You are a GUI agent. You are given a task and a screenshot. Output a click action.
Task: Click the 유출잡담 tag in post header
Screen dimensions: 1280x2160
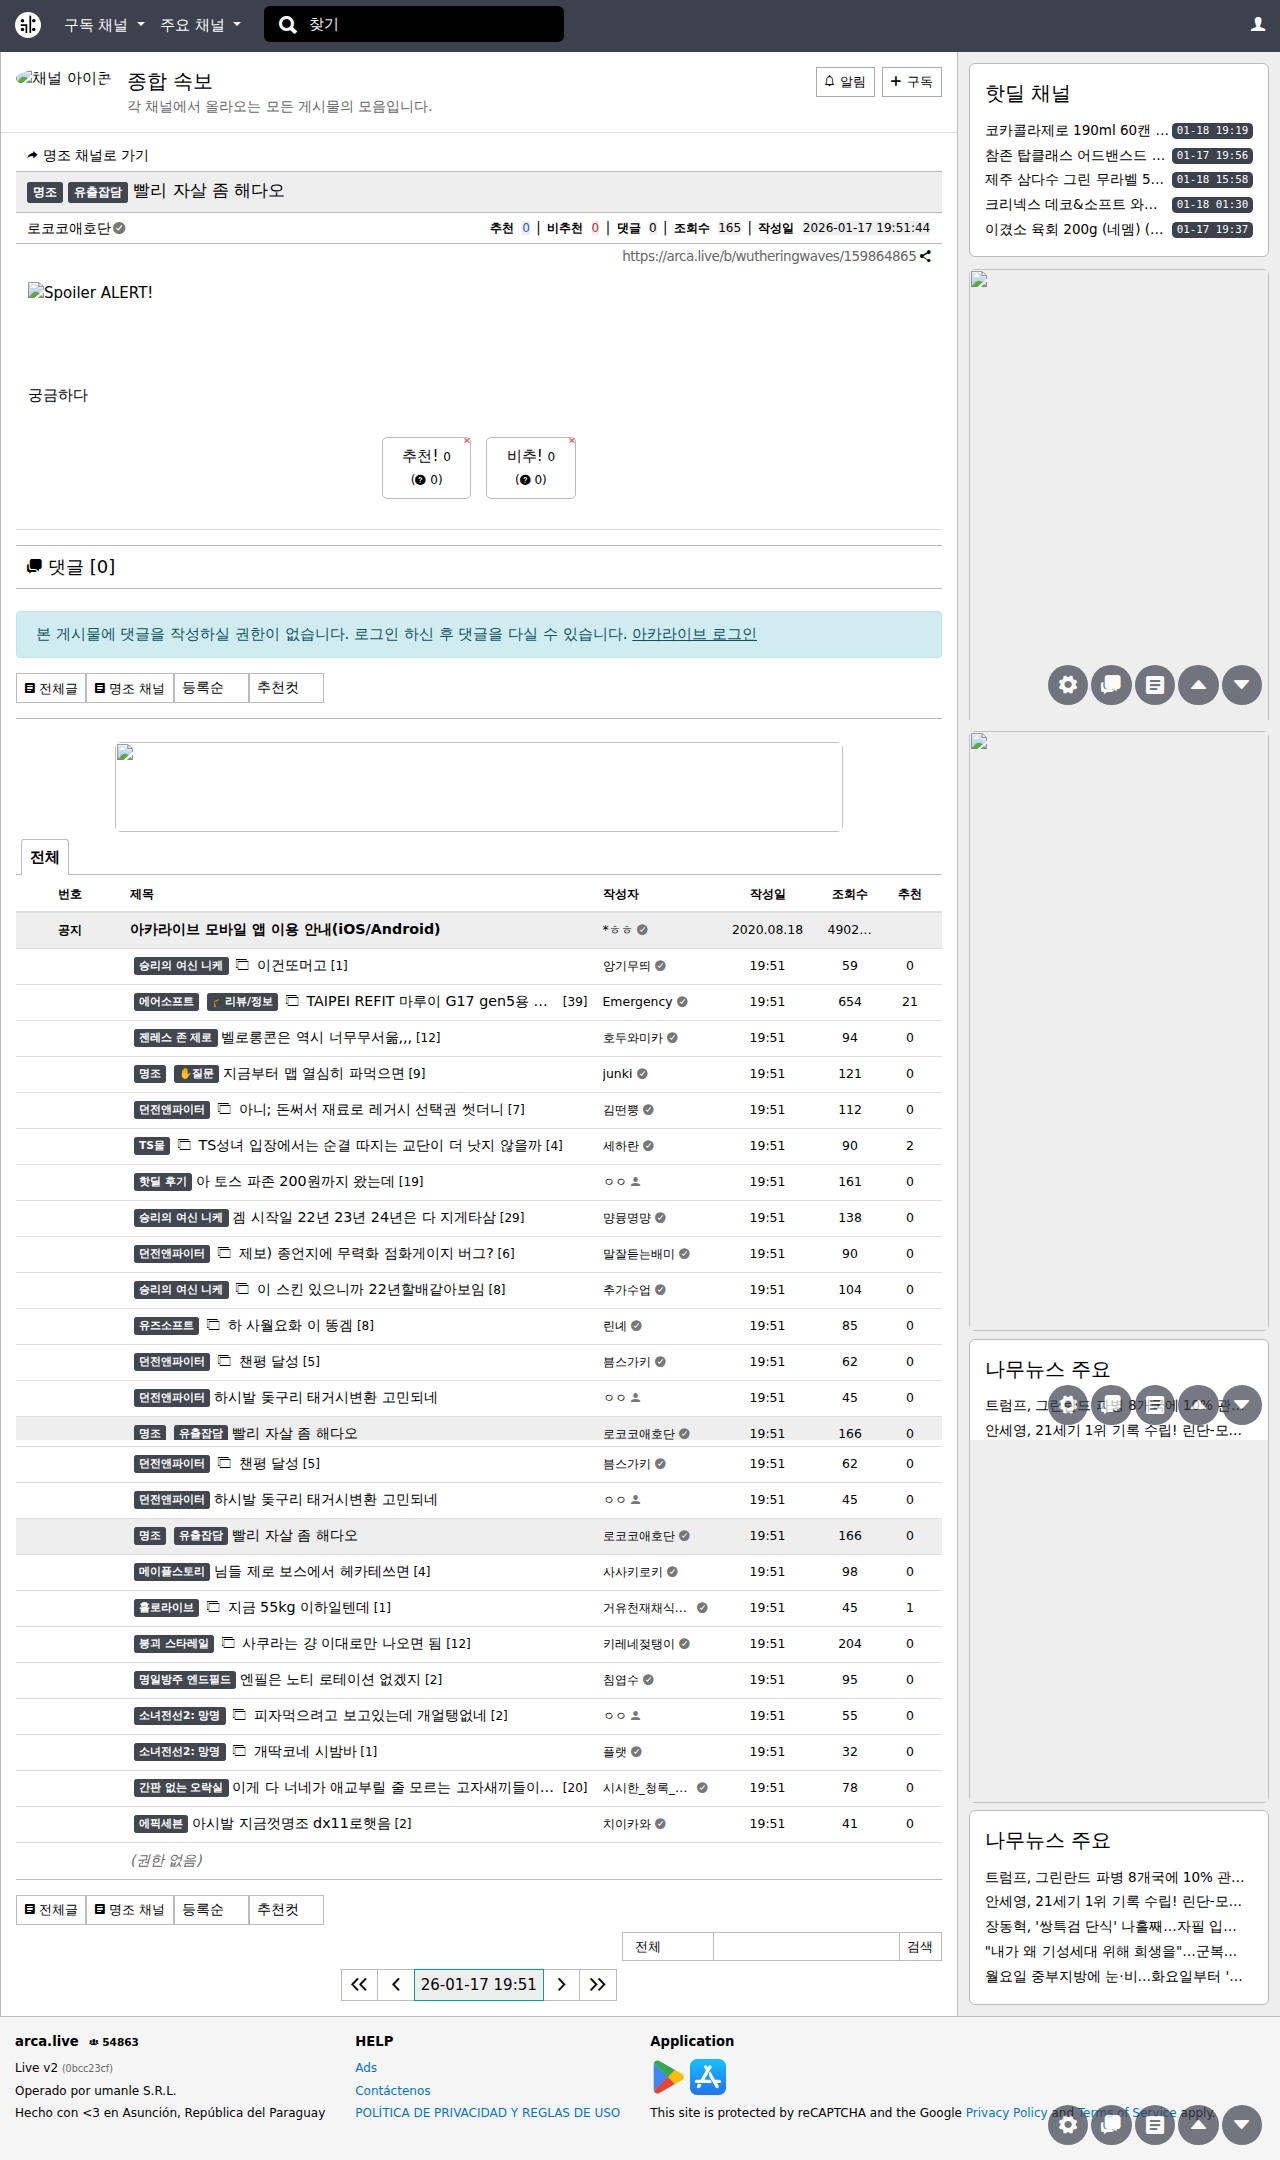coord(98,192)
